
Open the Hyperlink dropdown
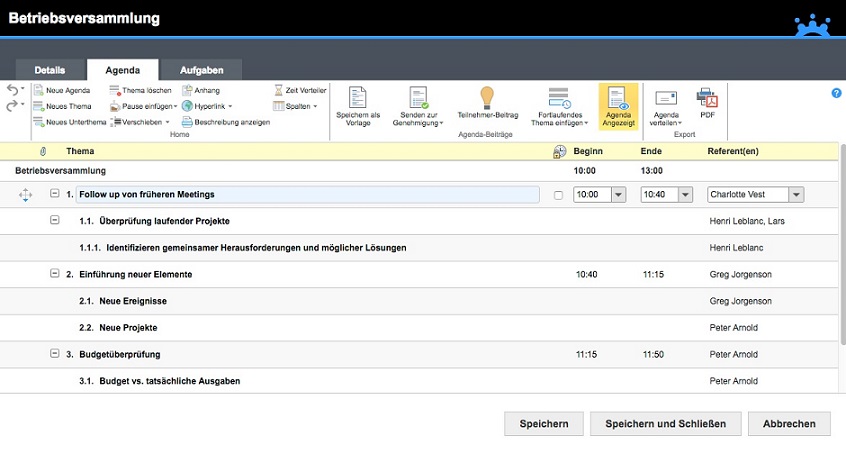coord(207,106)
